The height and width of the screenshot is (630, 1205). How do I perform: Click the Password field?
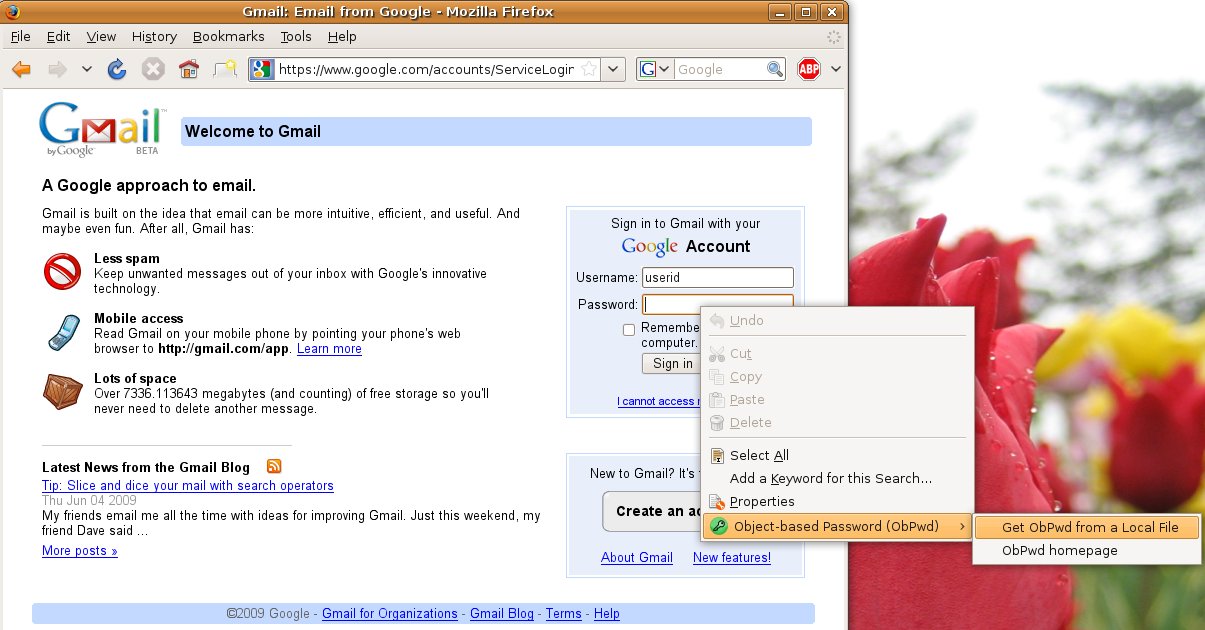718,304
